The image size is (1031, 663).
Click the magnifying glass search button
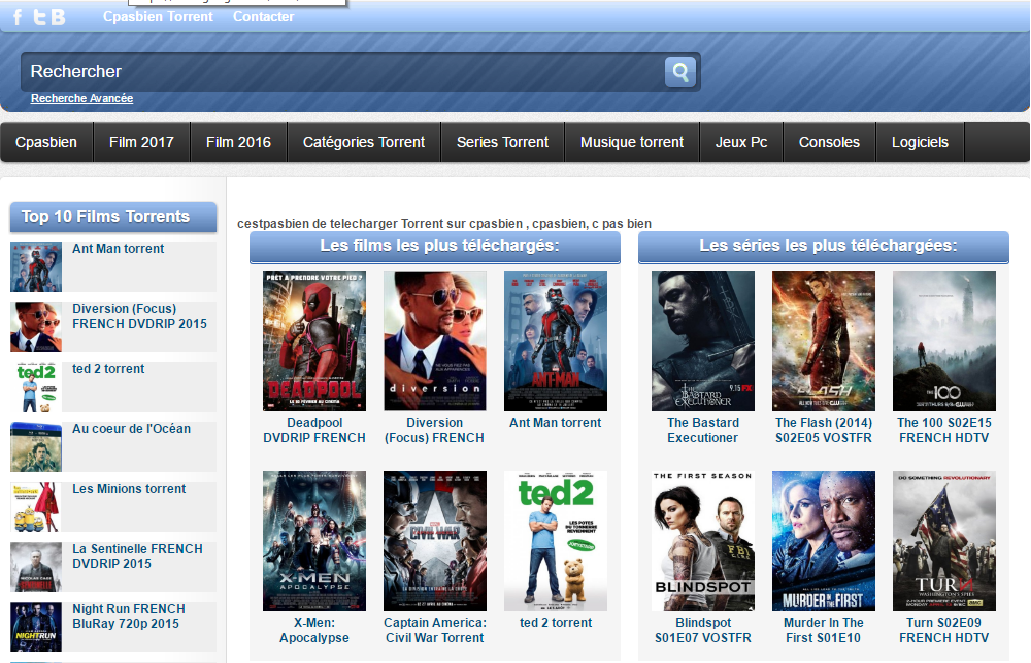[x=680, y=72]
